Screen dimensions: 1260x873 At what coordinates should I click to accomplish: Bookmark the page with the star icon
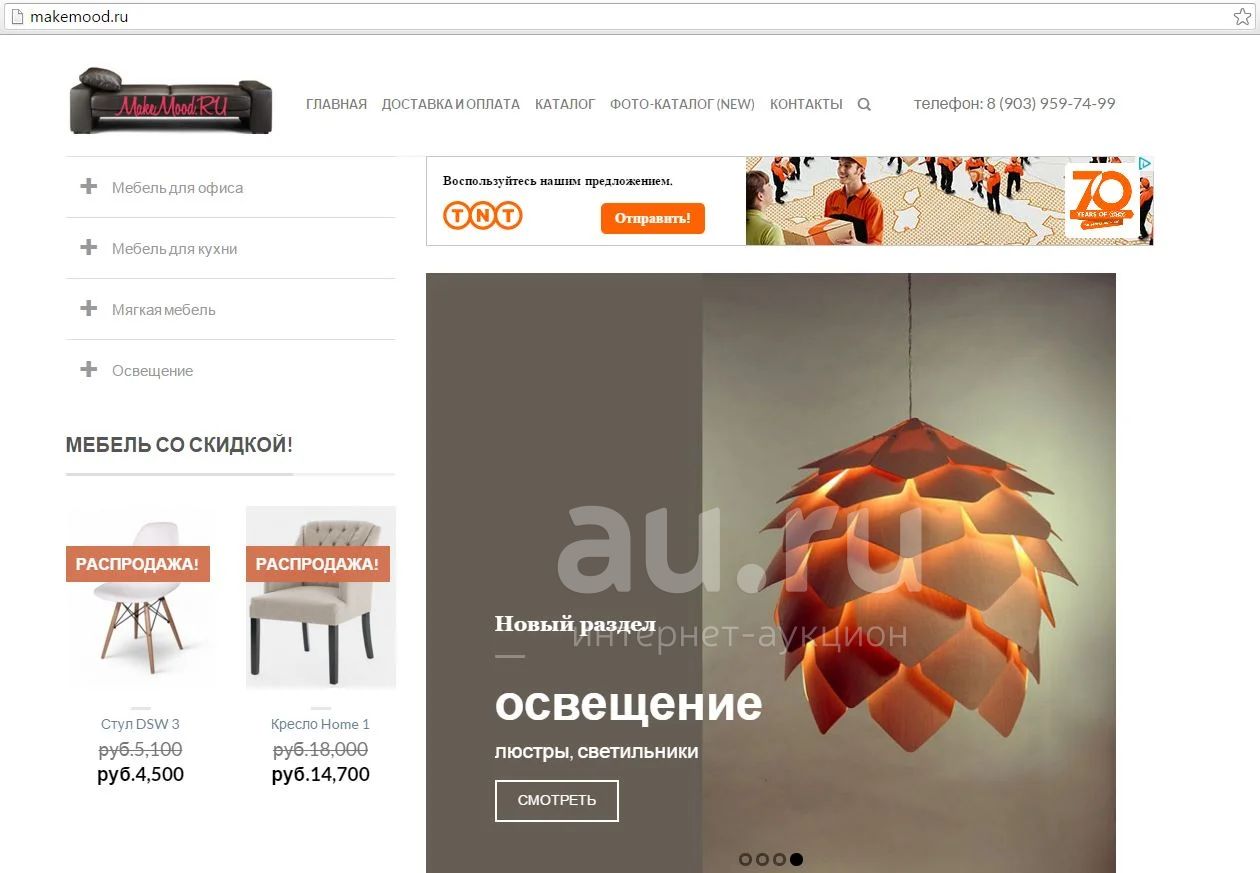tap(1242, 17)
